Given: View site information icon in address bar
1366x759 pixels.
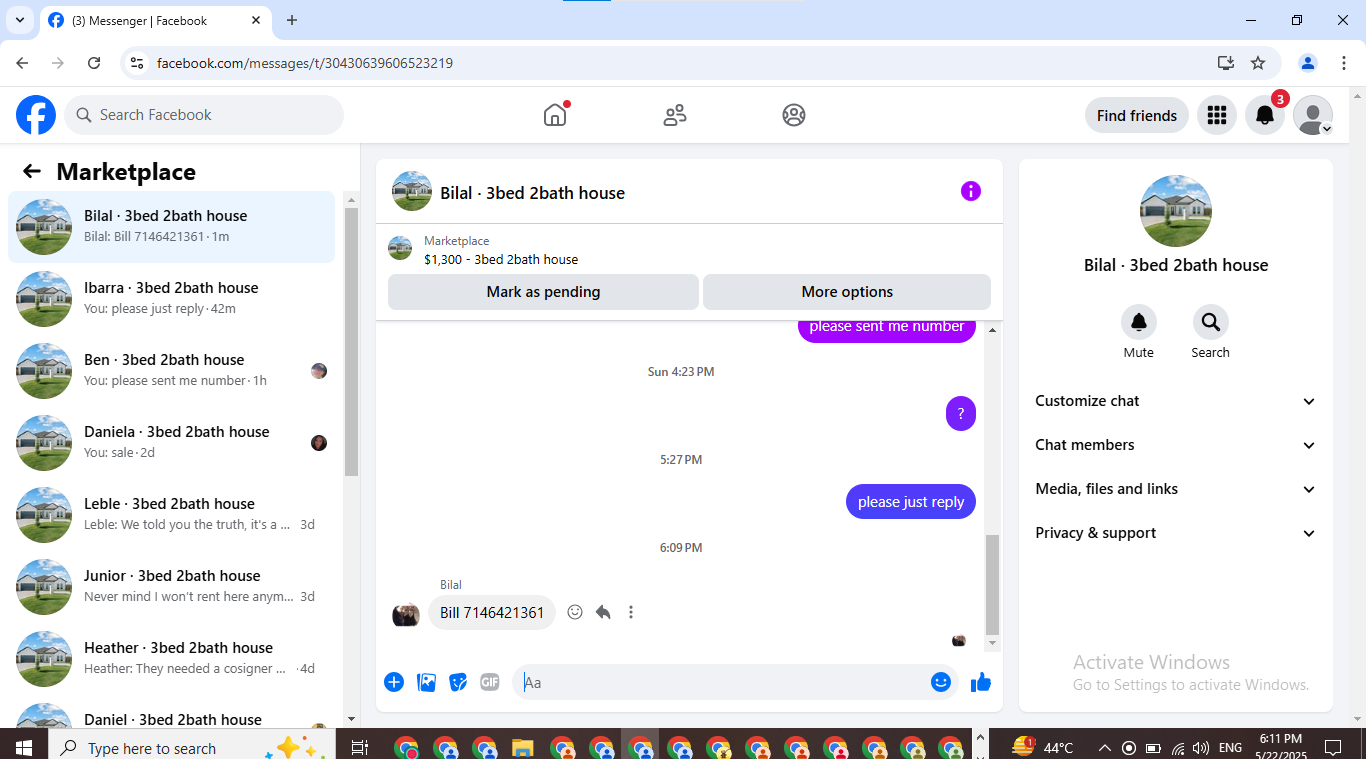Looking at the screenshot, I should point(138,63).
